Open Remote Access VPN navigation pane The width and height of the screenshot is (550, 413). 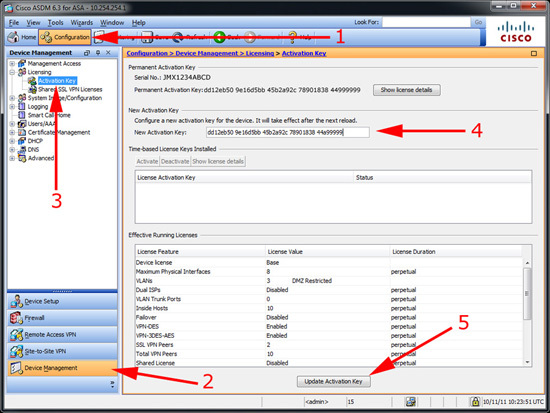click(62, 335)
